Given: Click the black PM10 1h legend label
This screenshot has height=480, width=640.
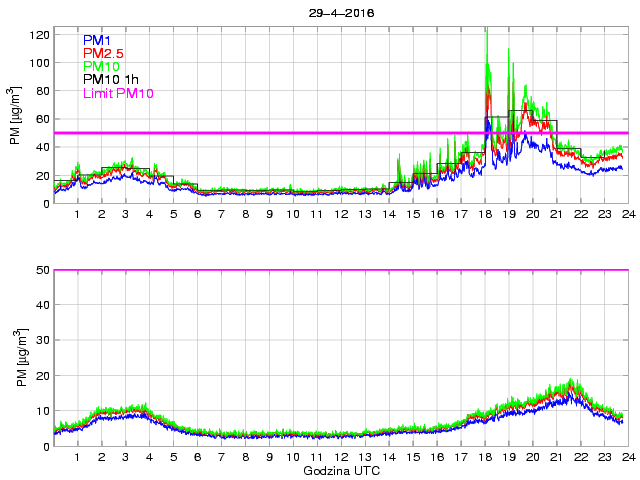Looking at the screenshot, I should tap(110, 79).
